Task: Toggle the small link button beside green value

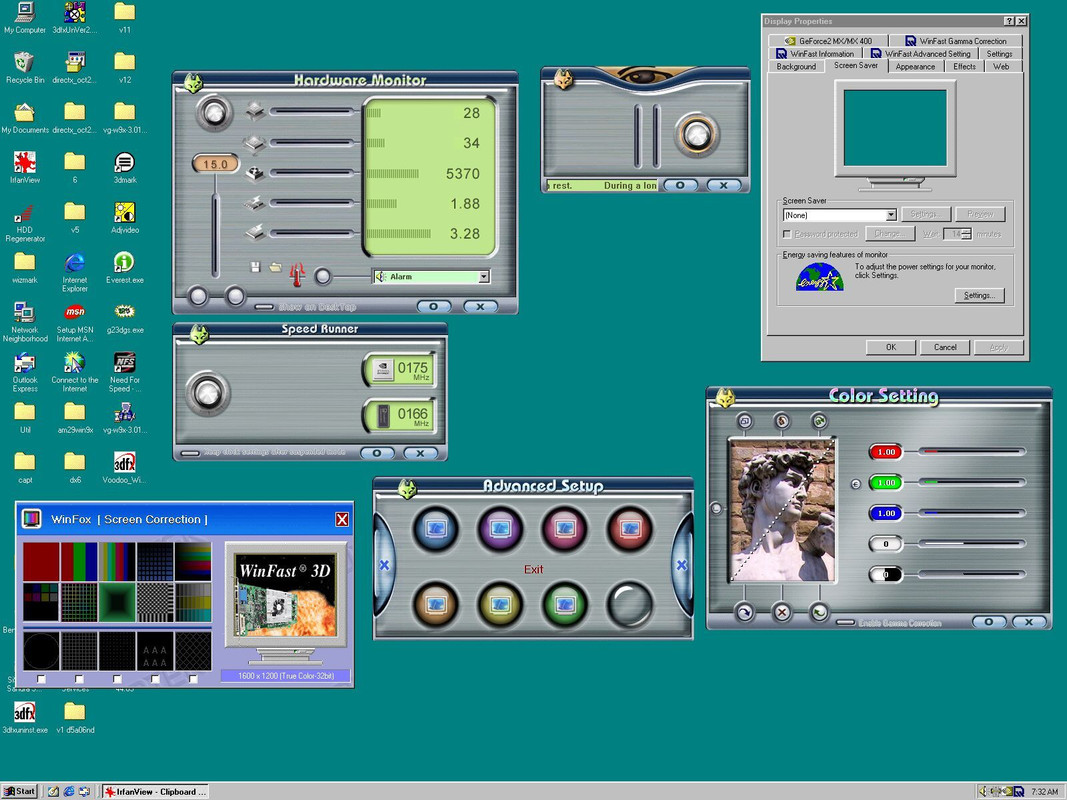Action: (856, 484)
